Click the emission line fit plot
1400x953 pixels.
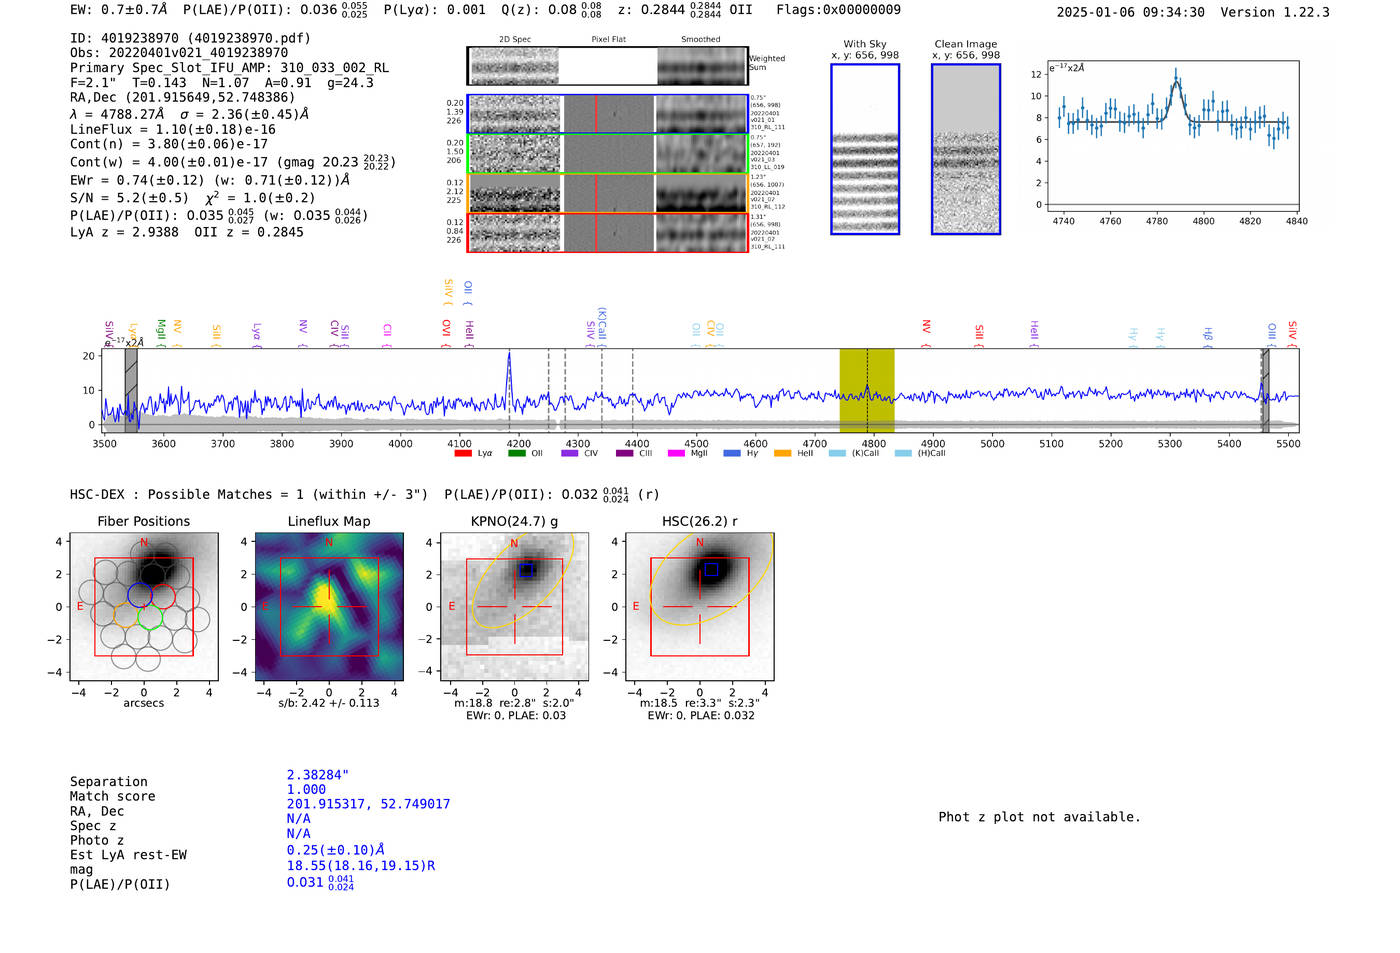click(x=1173, y=136)
